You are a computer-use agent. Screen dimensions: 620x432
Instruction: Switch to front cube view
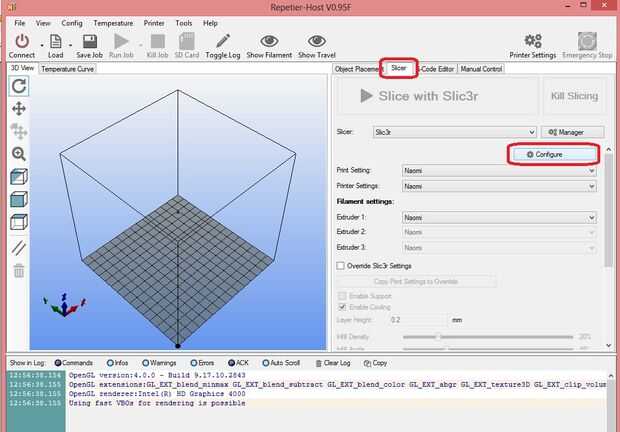pos(19,199)
